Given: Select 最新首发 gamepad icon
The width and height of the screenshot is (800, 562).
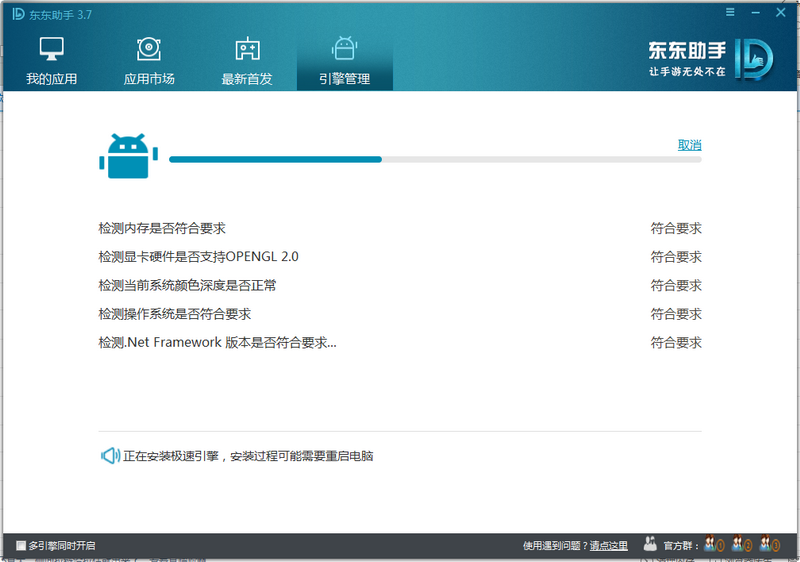Looking at the screenshot, I should click(x=247, y=48).
